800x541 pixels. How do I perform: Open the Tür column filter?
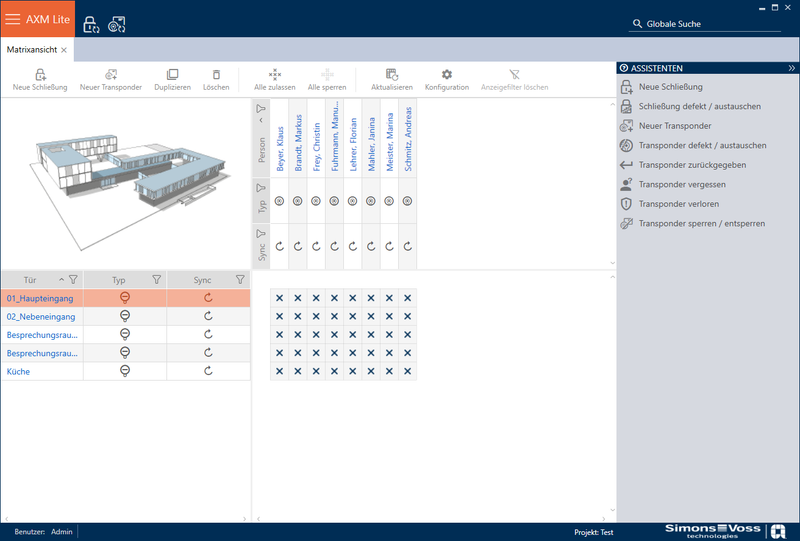tap(73, 280)
